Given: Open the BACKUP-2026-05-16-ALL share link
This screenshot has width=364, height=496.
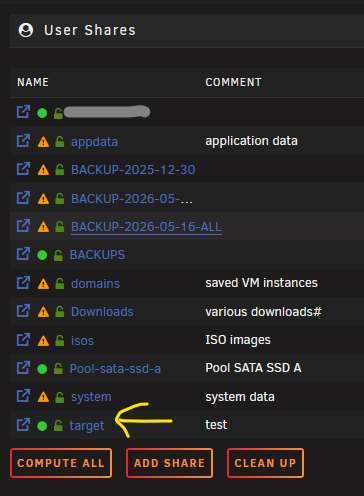Looking at the screenshot, I should 146,227.
